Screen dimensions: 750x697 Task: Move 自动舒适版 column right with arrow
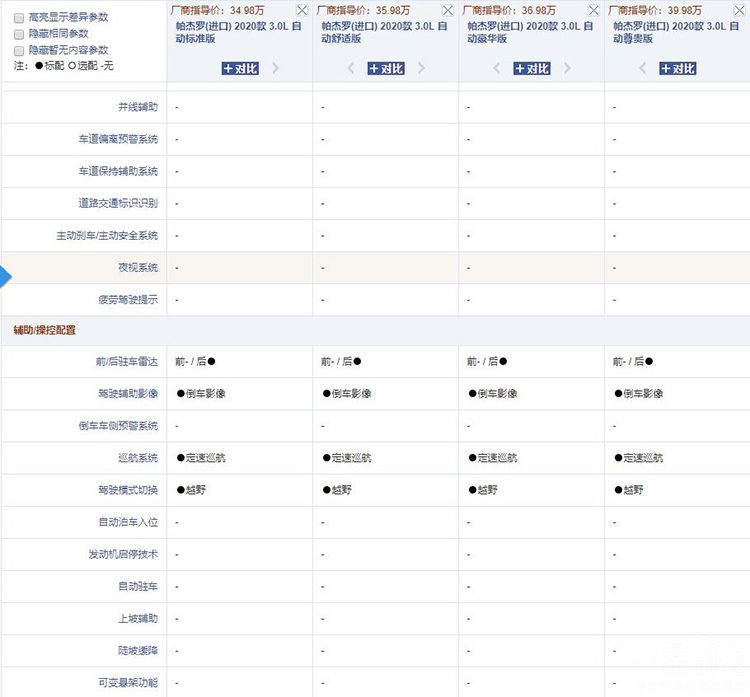pos(422,69)
